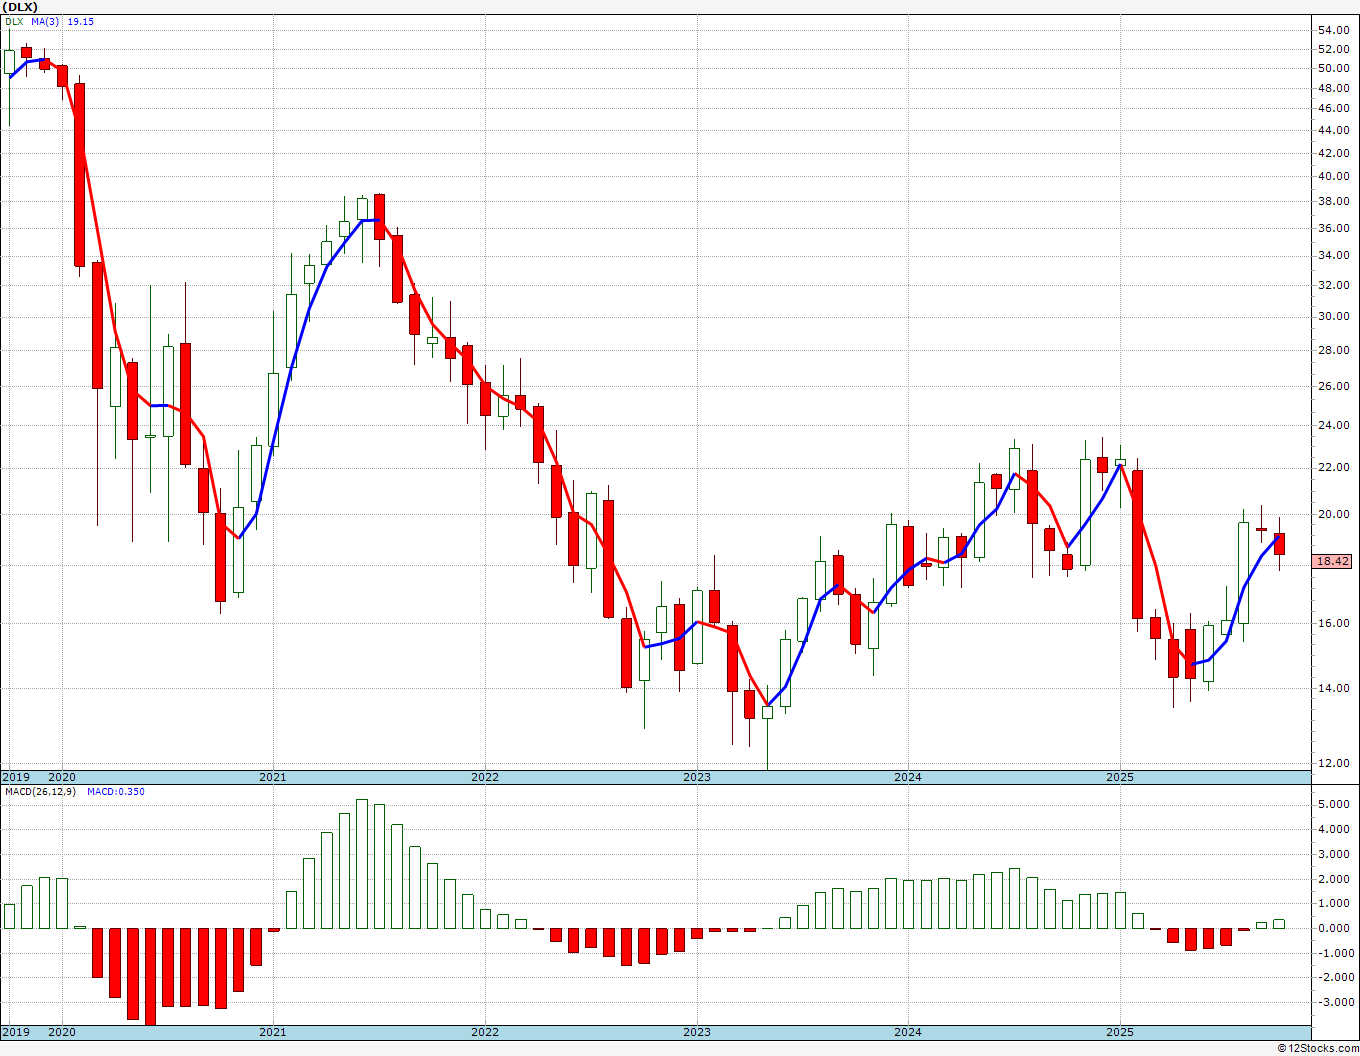This screenshot has height=1056, width=1360.
Task: Select the last candlestick near 18.42
Action: [1279, 543]
